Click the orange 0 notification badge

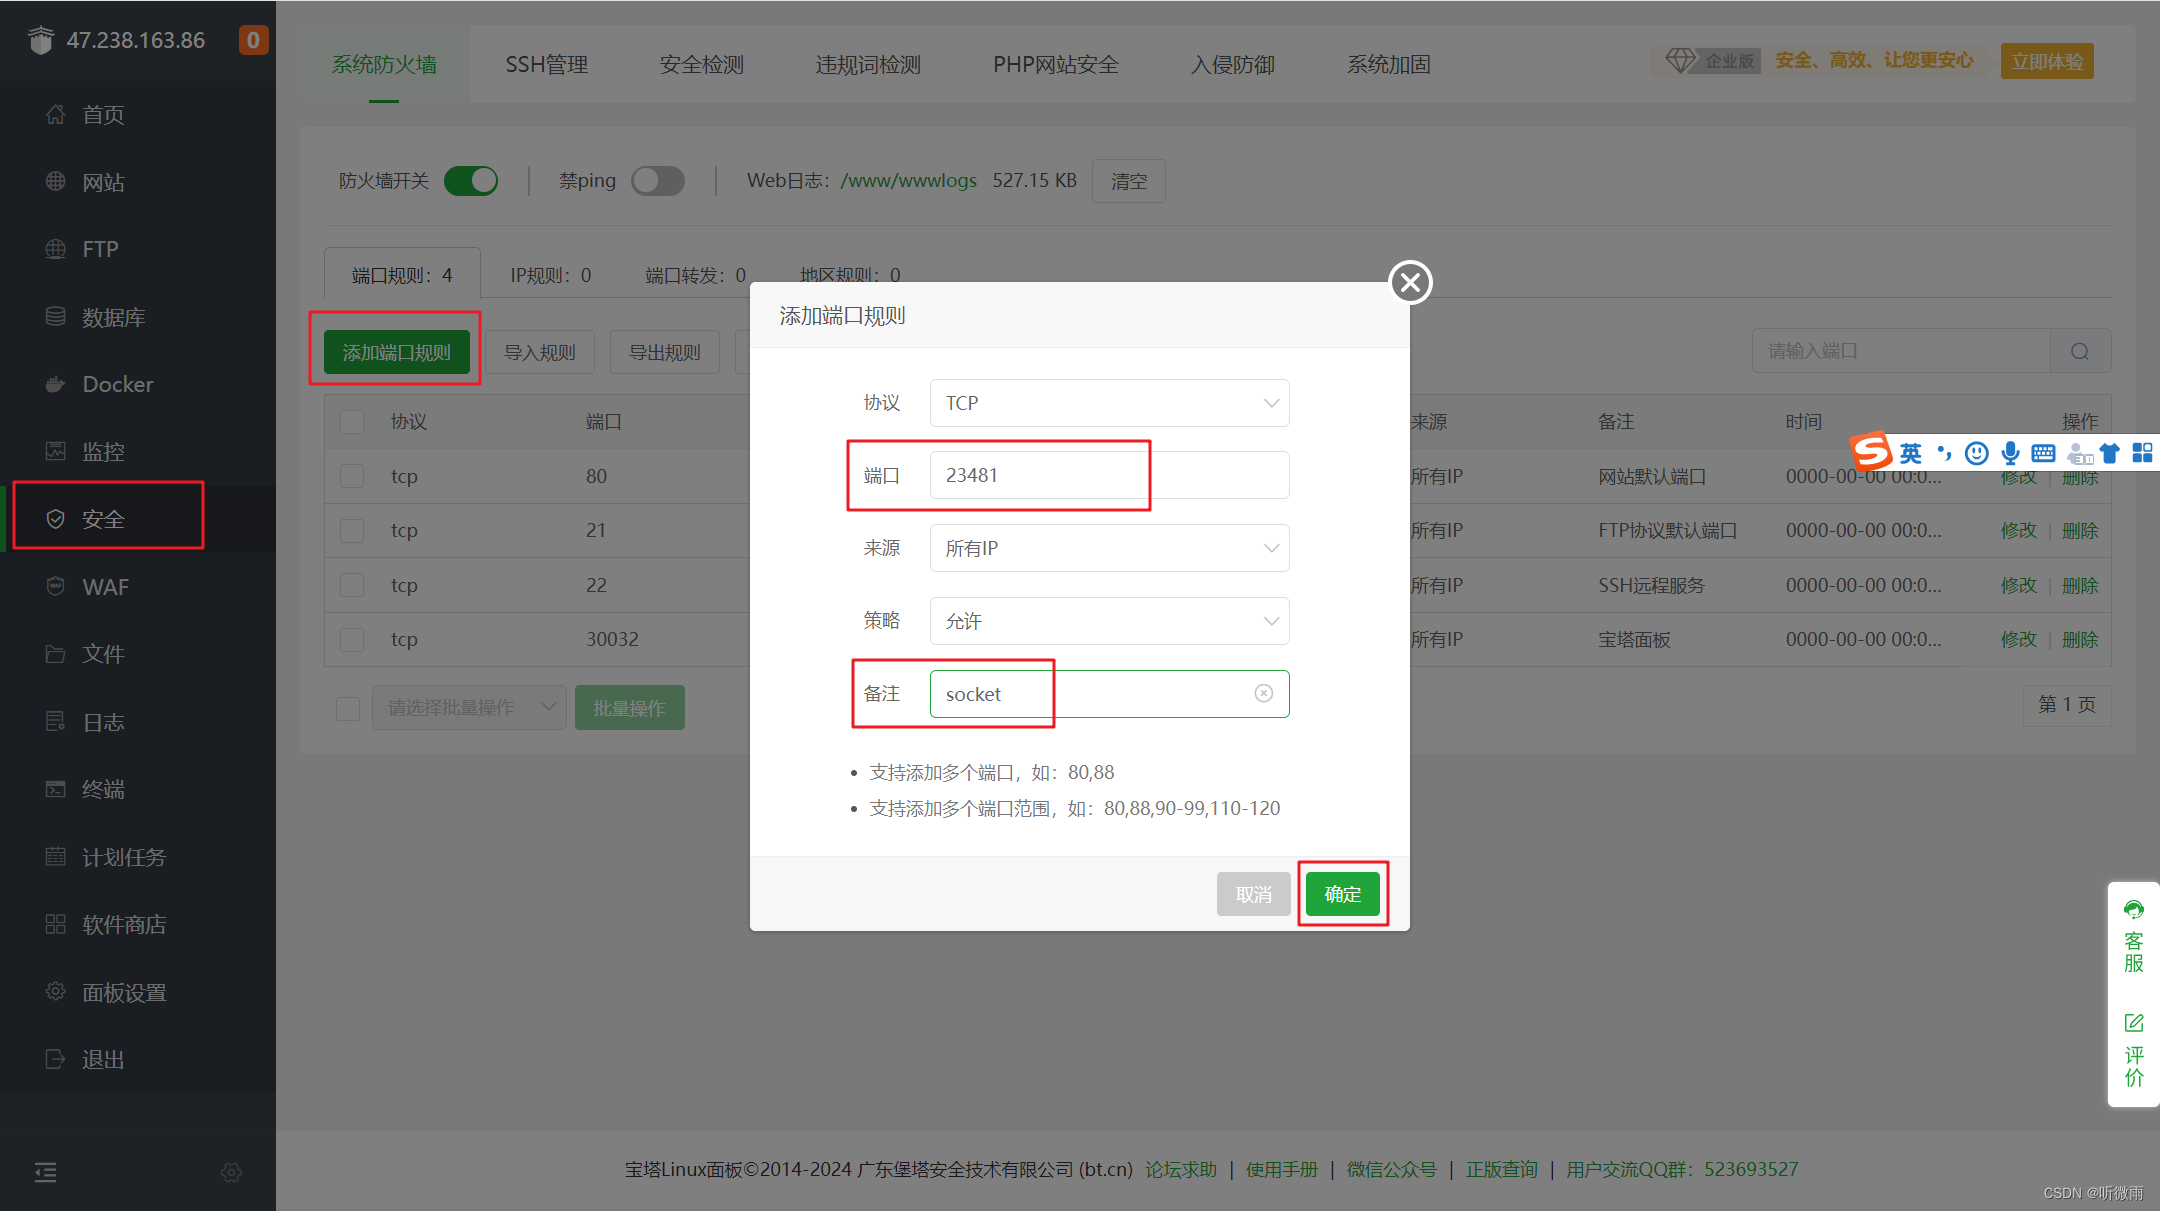(x=253, y=40)
